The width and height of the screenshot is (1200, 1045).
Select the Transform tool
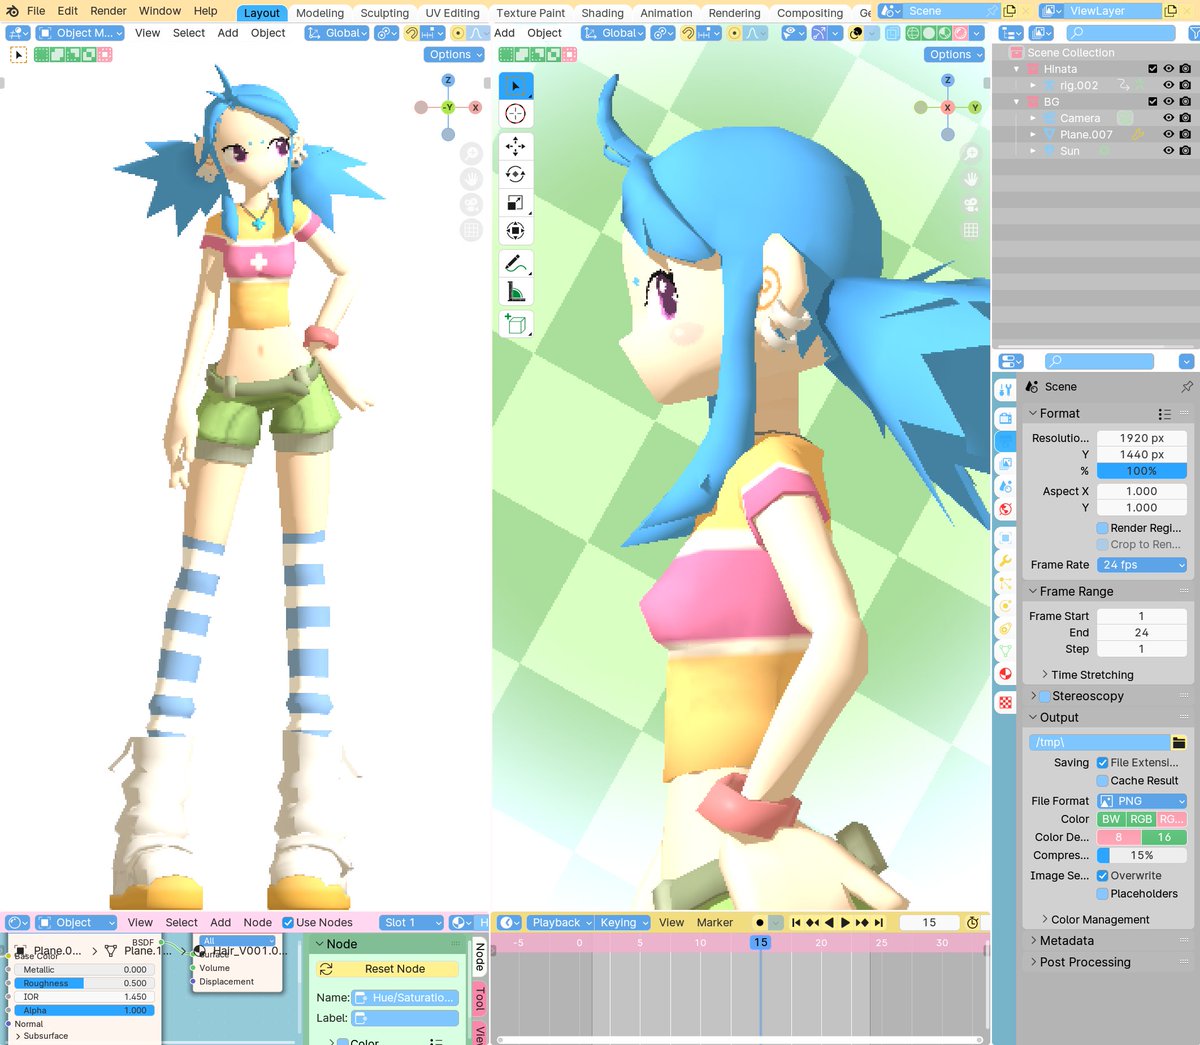tap(515, 231)
